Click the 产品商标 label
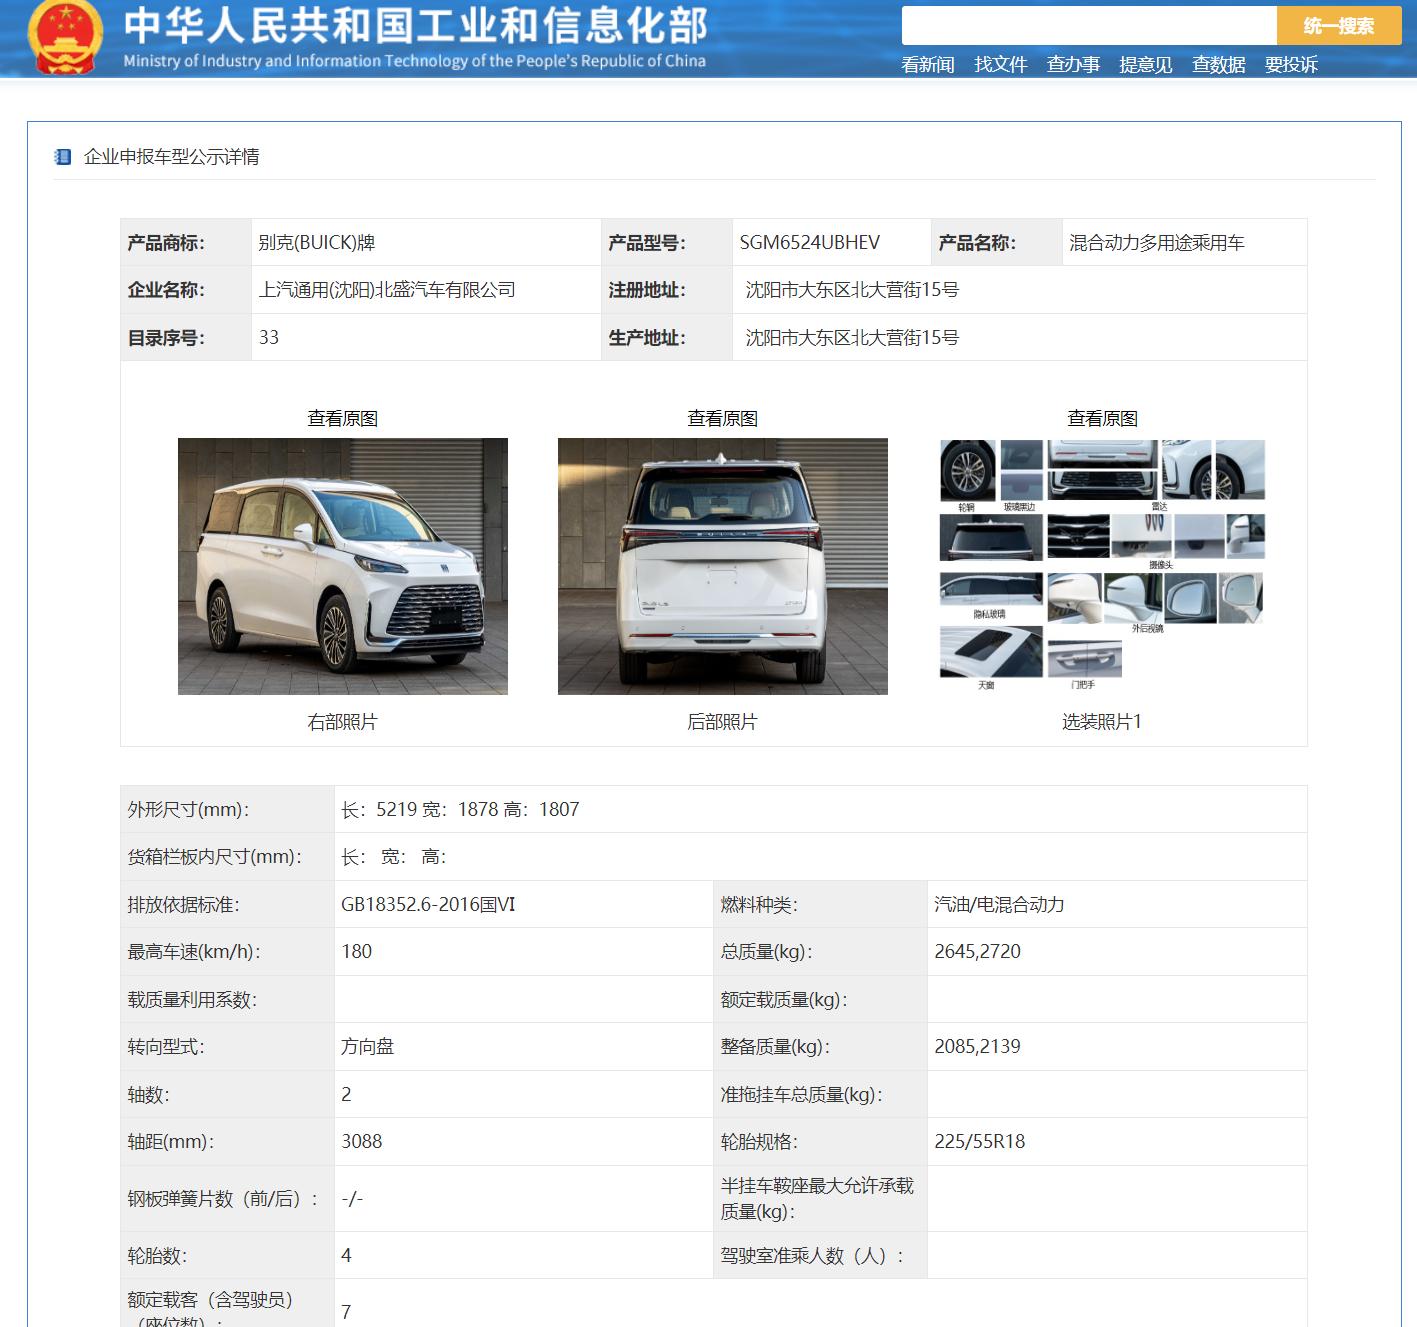 tap(166, 243)
